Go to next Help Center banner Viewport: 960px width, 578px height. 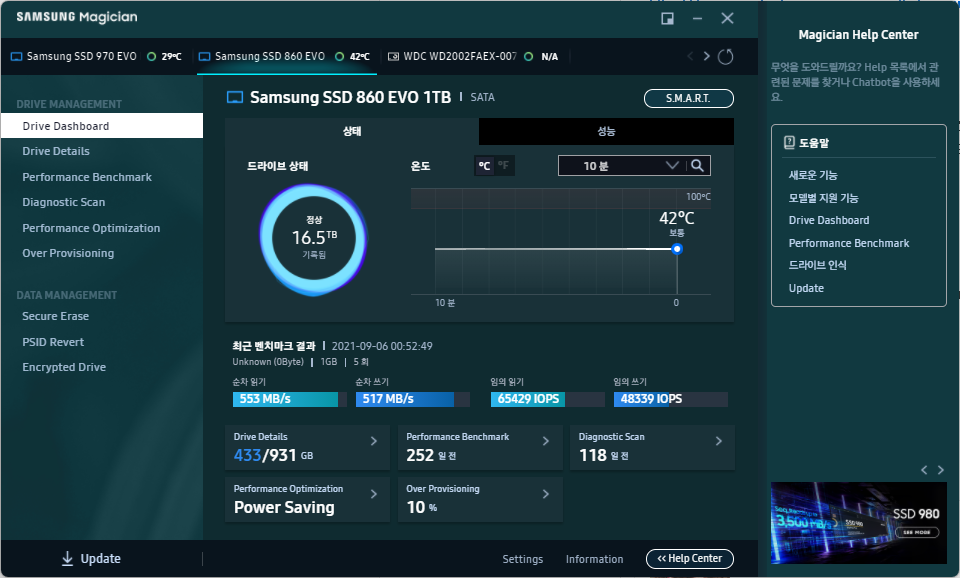941,470
